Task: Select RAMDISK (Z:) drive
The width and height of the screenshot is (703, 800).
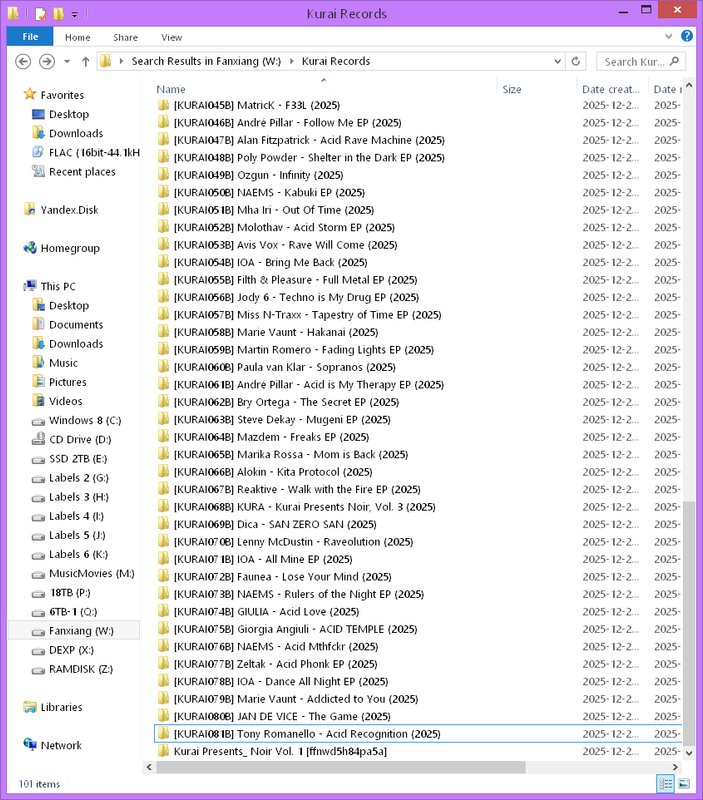Action: click(x=81, y=669)
